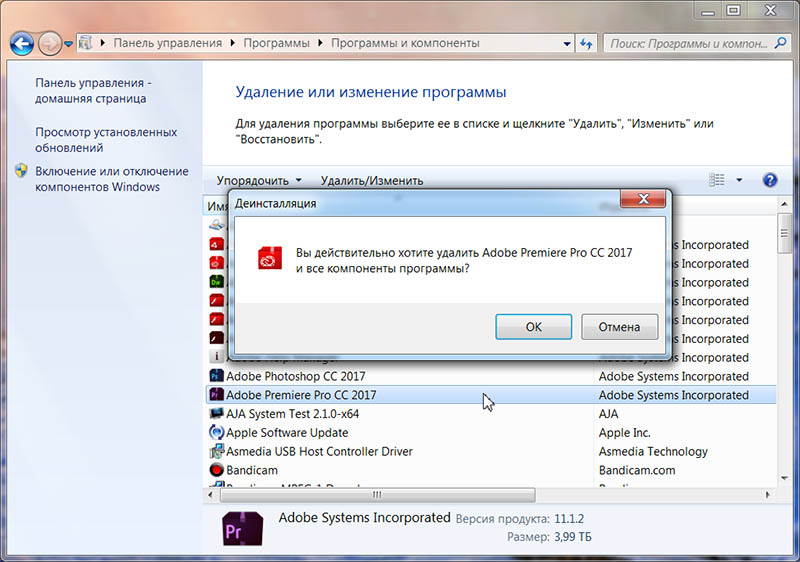The image size is (800, 562).
Task: Click Удалить/Изменить toolbar button
Action: click(371, 181)
